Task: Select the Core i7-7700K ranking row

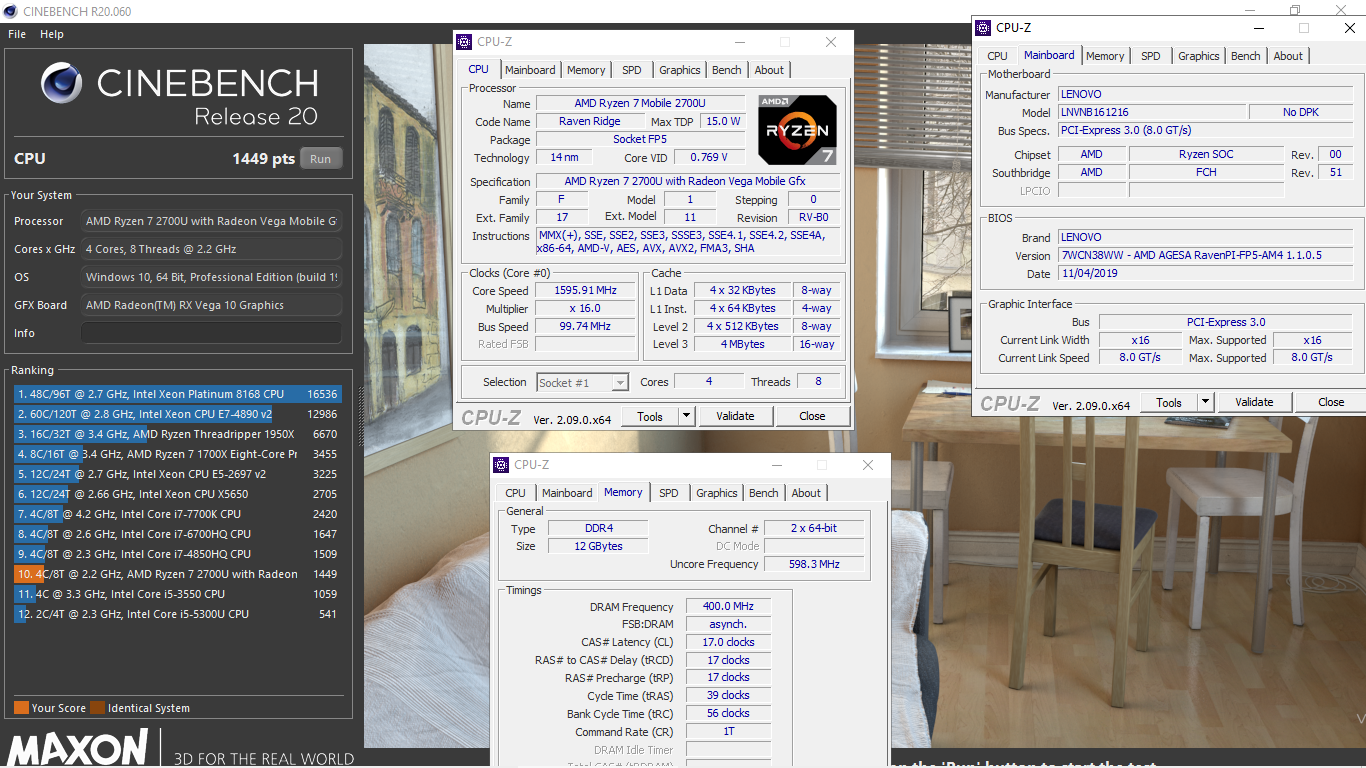Action: (177, 514)
